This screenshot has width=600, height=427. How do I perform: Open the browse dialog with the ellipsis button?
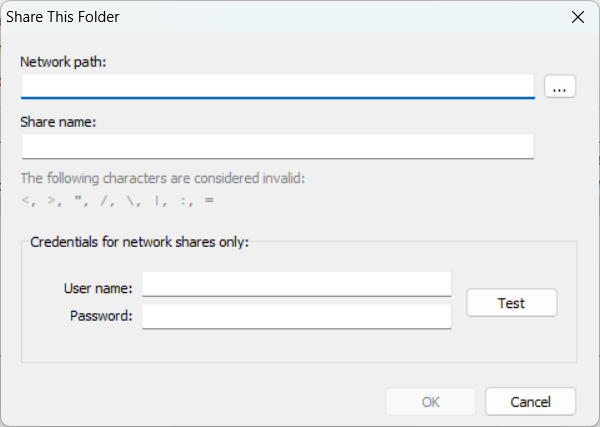[x=560, y=87]
